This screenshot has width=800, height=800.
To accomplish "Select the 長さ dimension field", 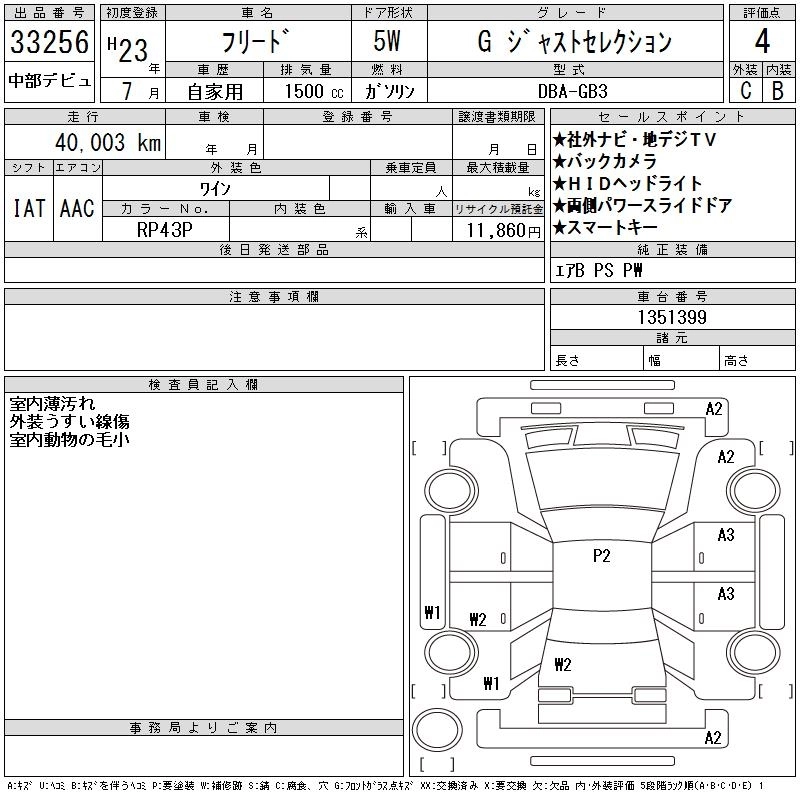I will point(596,359).
